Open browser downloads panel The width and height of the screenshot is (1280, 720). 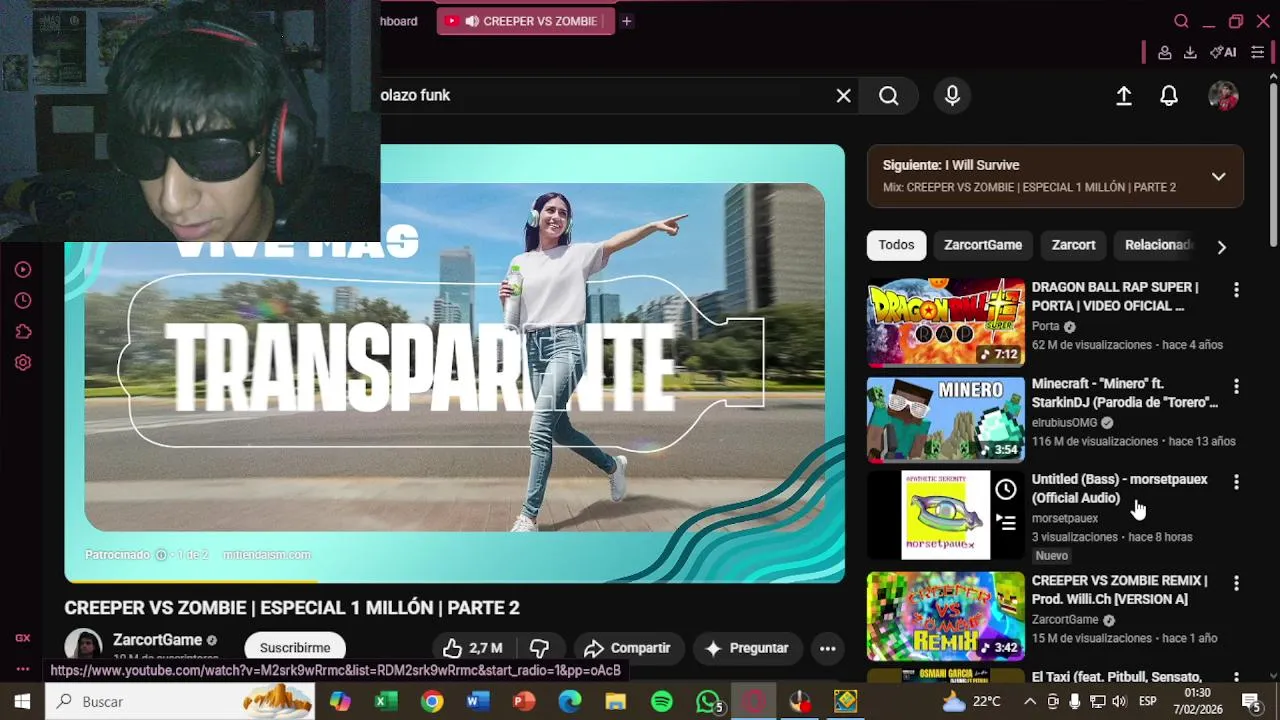tap(1190, 52)
